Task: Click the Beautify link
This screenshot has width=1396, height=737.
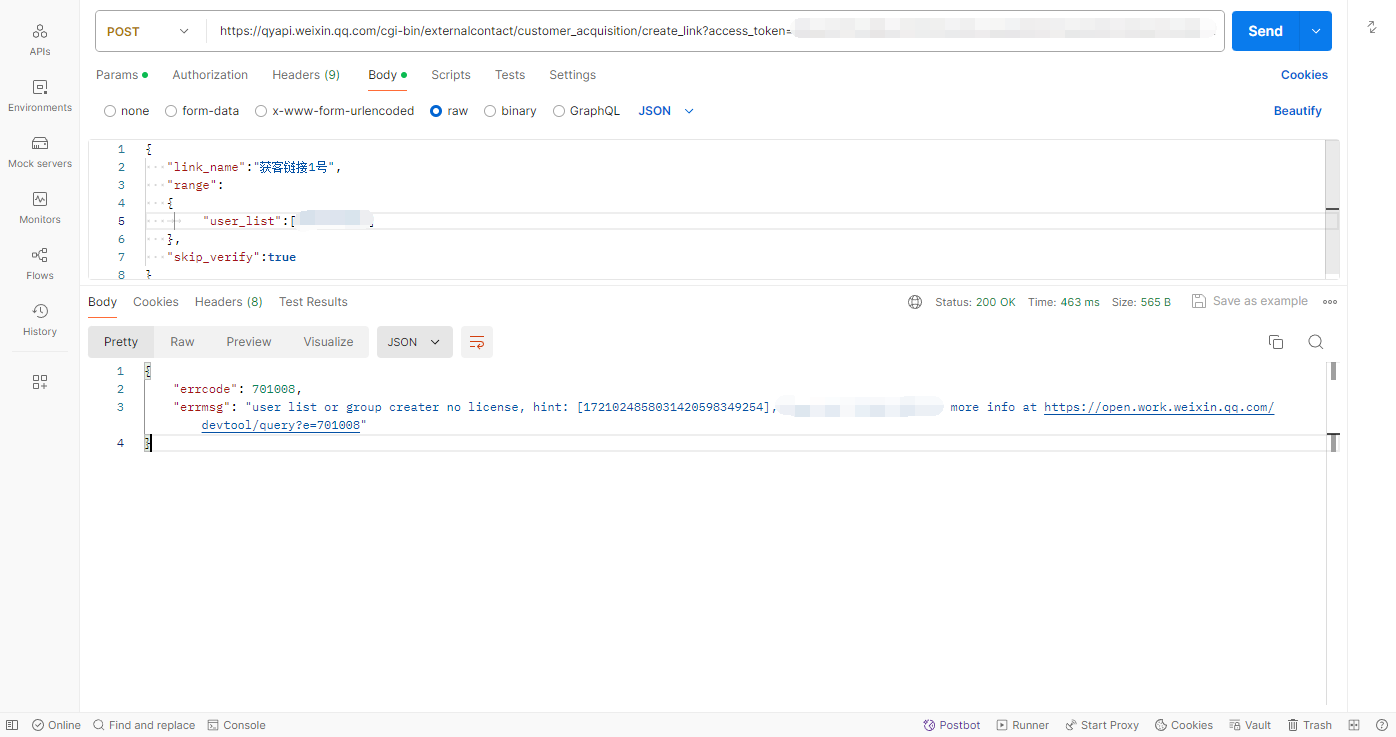Action: point(1297,111)
